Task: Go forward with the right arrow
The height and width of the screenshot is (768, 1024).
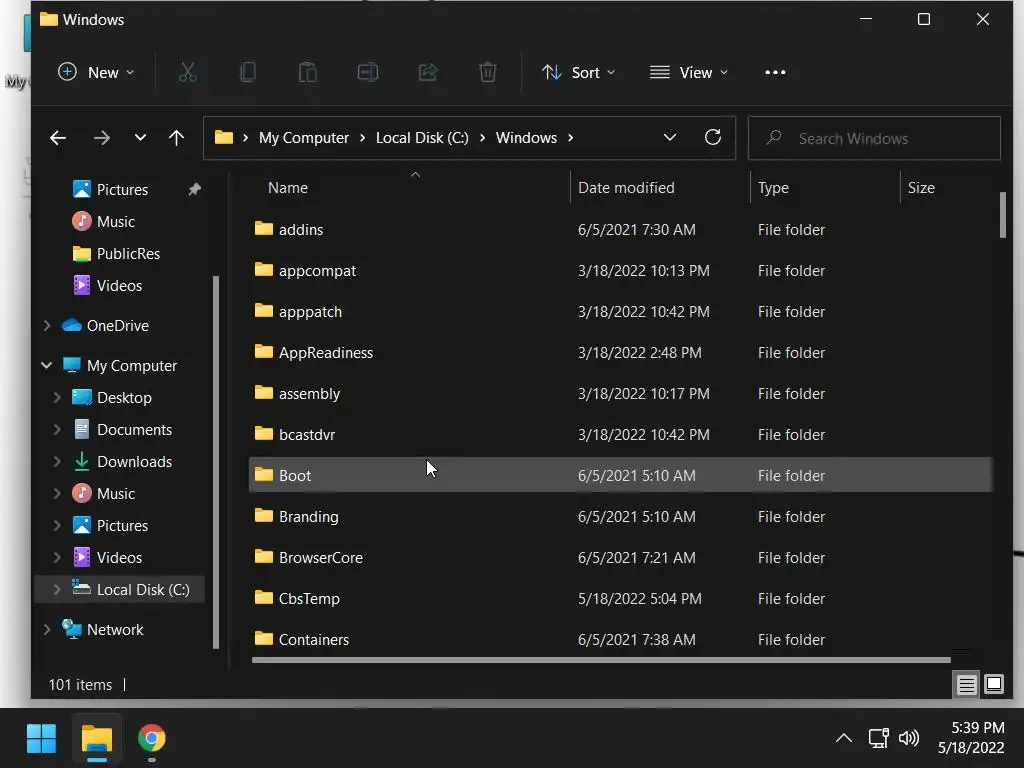Action: [101, 138]
